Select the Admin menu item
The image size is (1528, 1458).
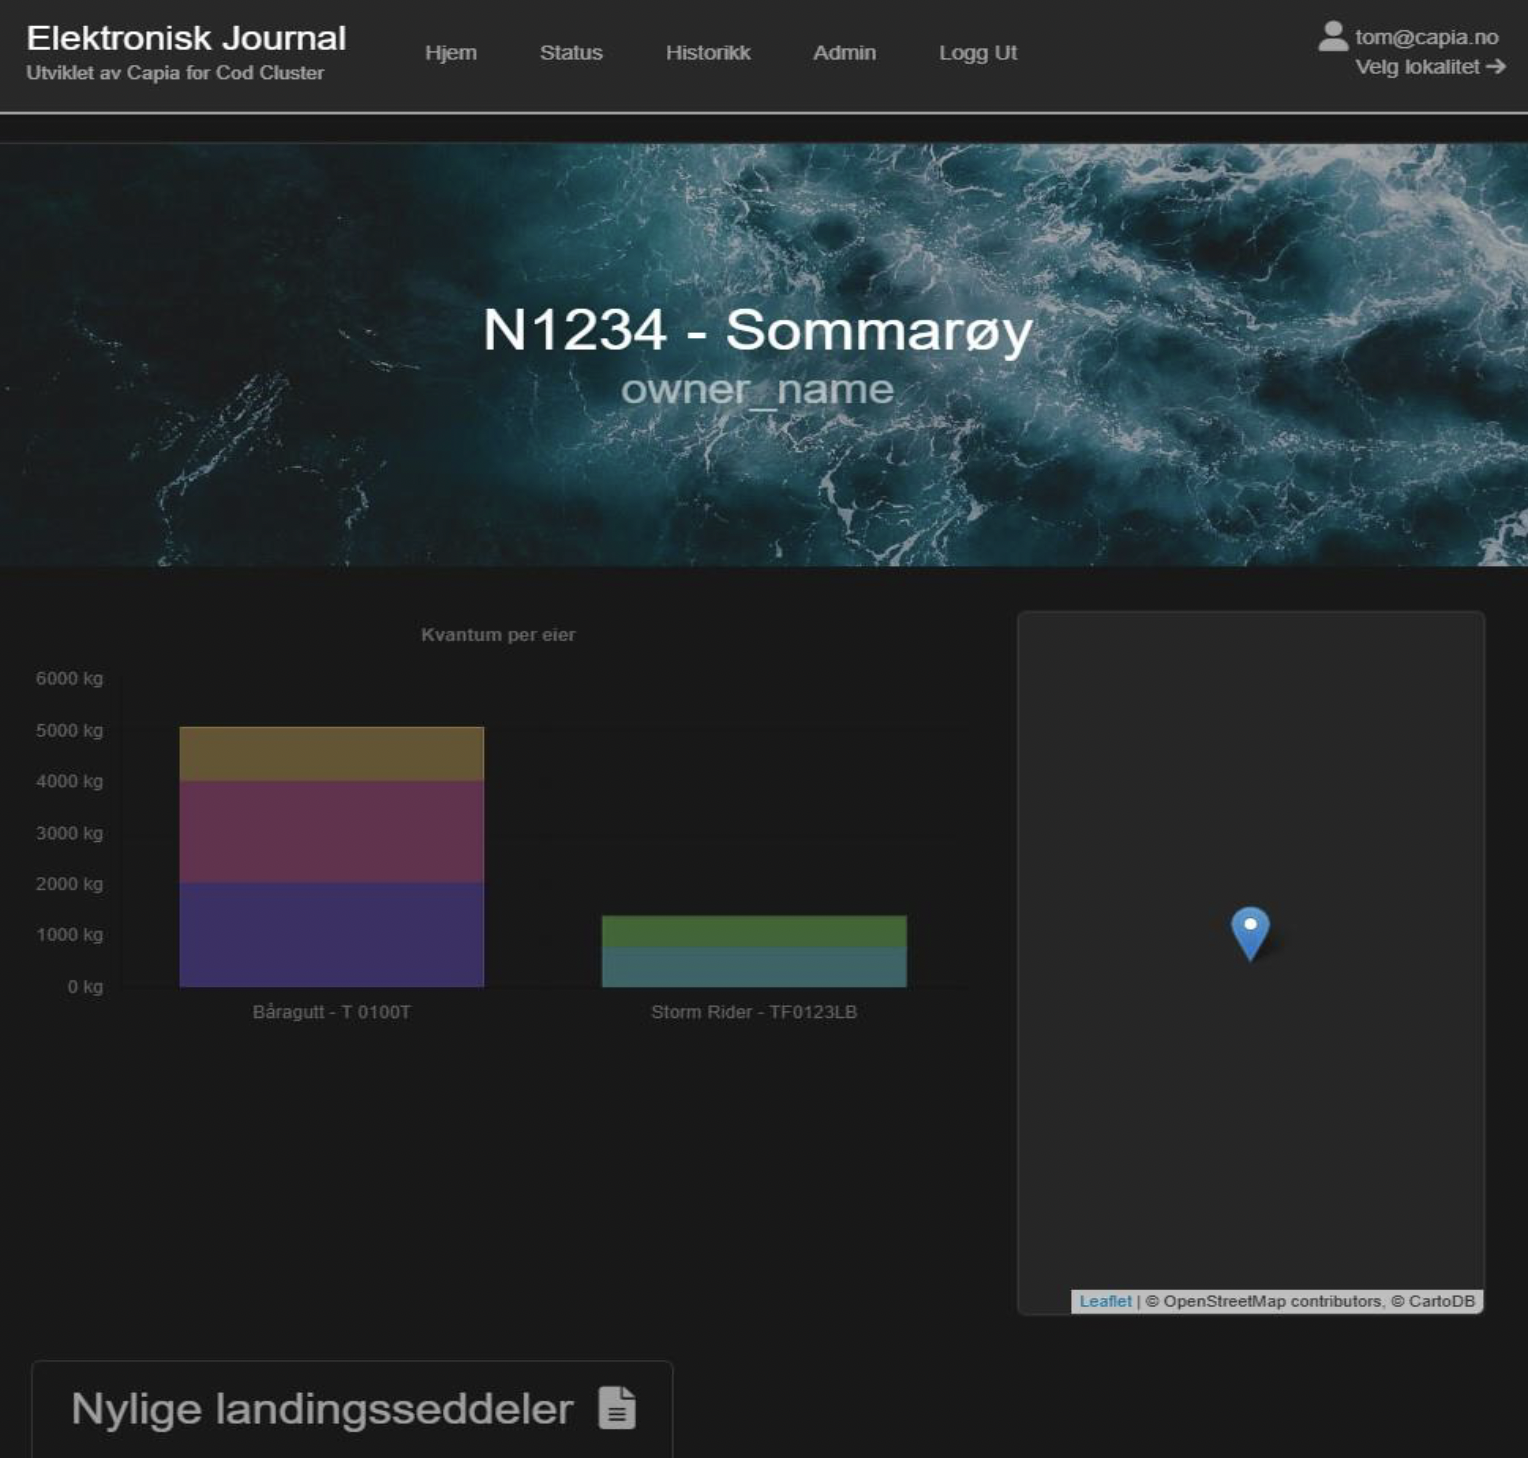(844, 53)
